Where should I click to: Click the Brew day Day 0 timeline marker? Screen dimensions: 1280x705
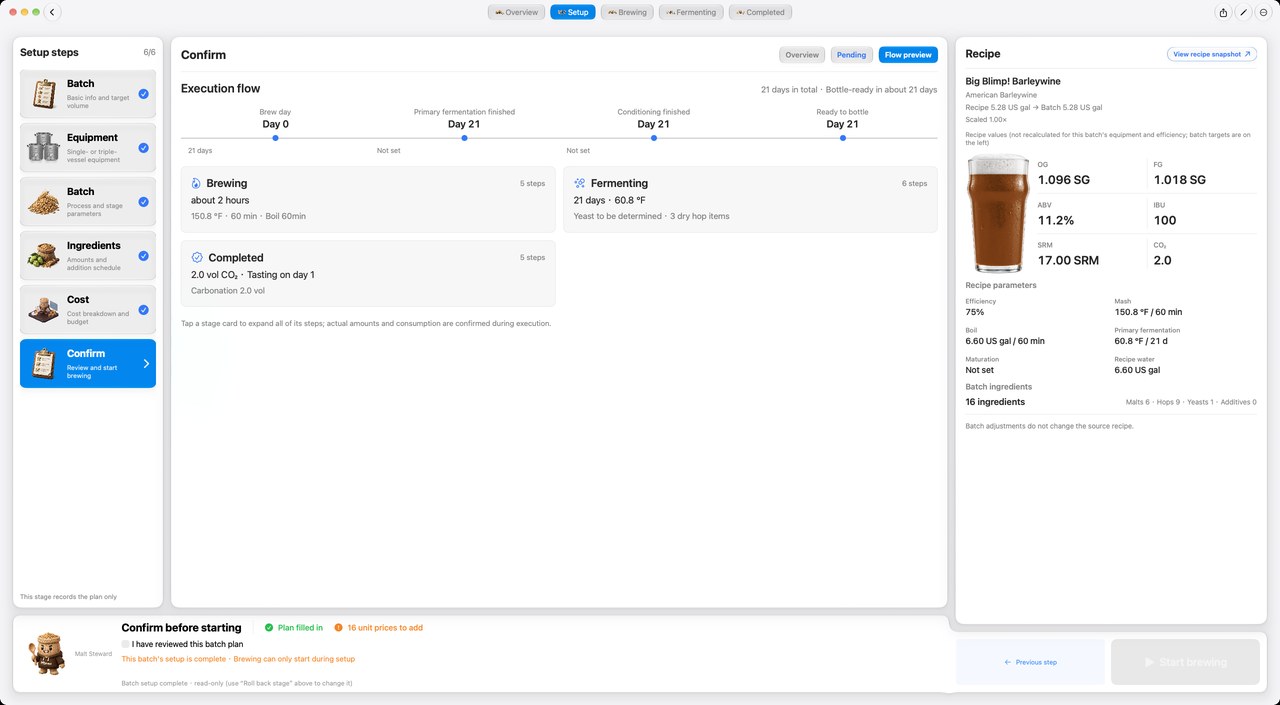275,138
